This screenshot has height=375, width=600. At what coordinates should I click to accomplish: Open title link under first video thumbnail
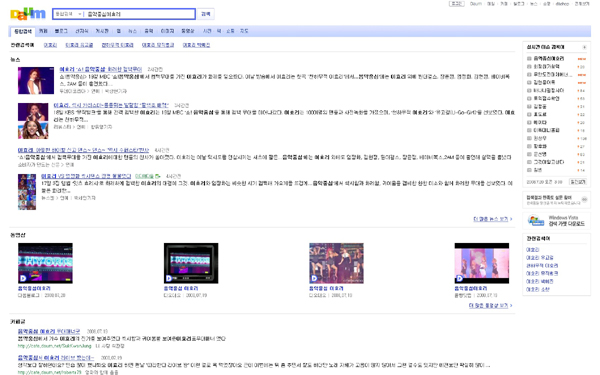click(x=34, y=288)
